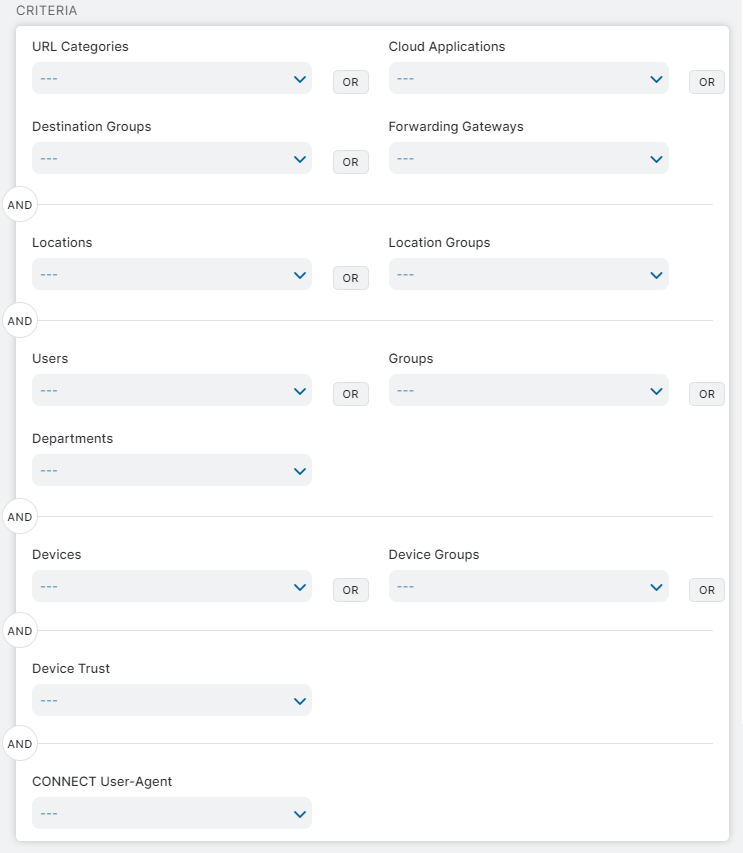The height and width of the screenshot is (853, 743).
Task: Expand the Location Groups selector
Action: click(x=528, y=274)
